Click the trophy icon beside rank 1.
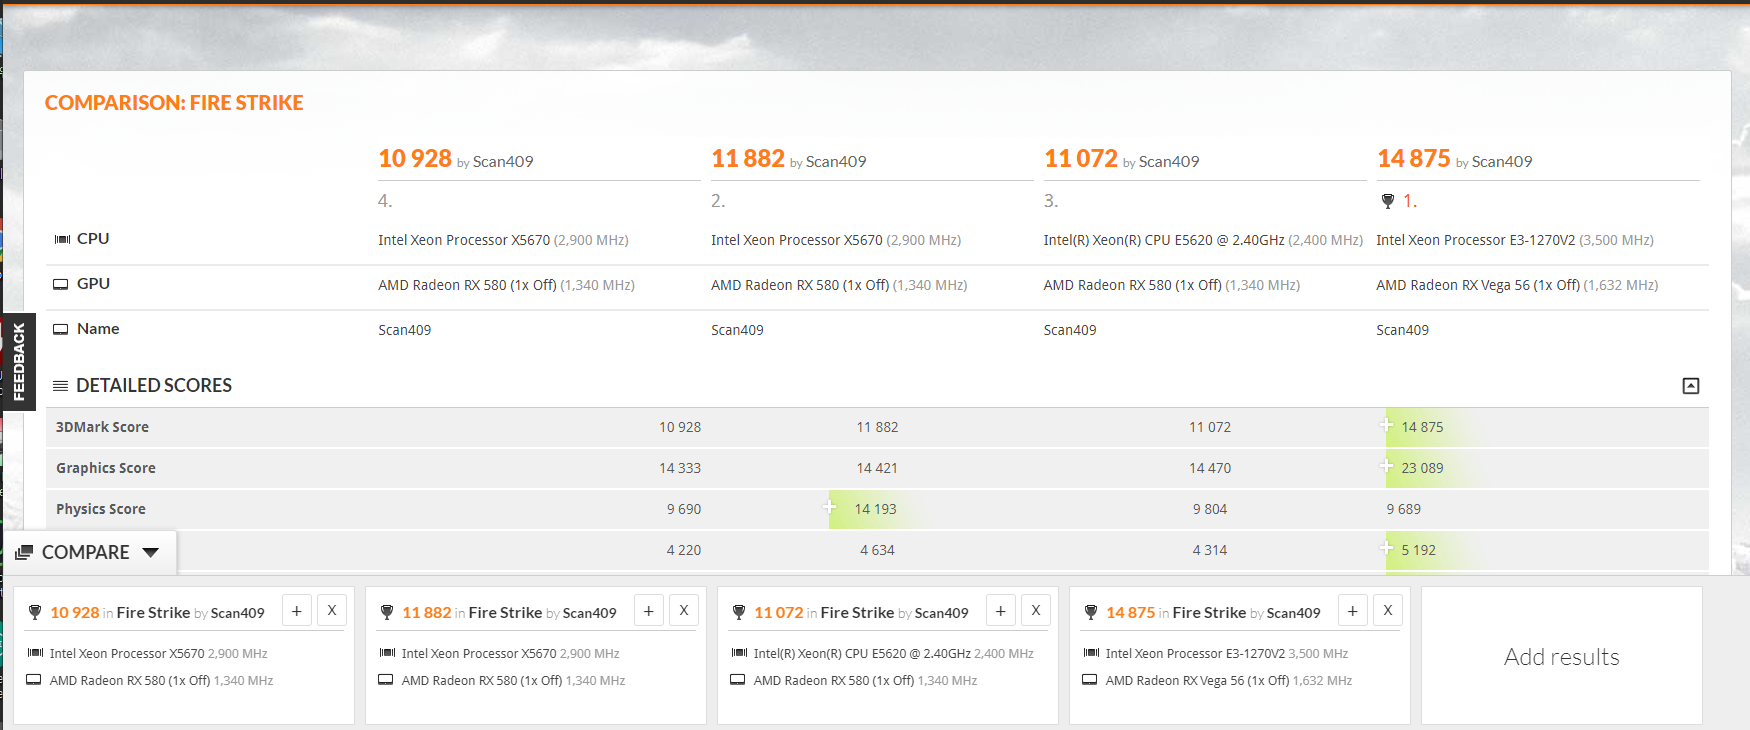 (x=1388, y=201)
